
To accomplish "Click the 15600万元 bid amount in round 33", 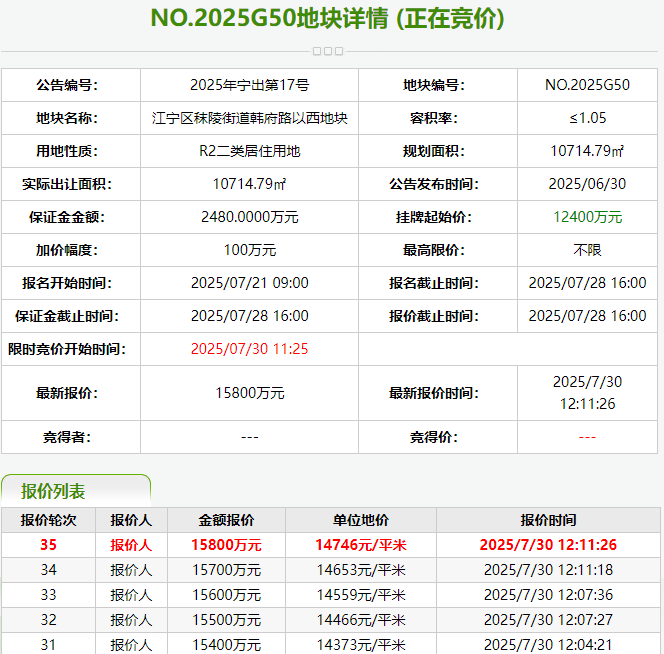I will click(226, 595).
